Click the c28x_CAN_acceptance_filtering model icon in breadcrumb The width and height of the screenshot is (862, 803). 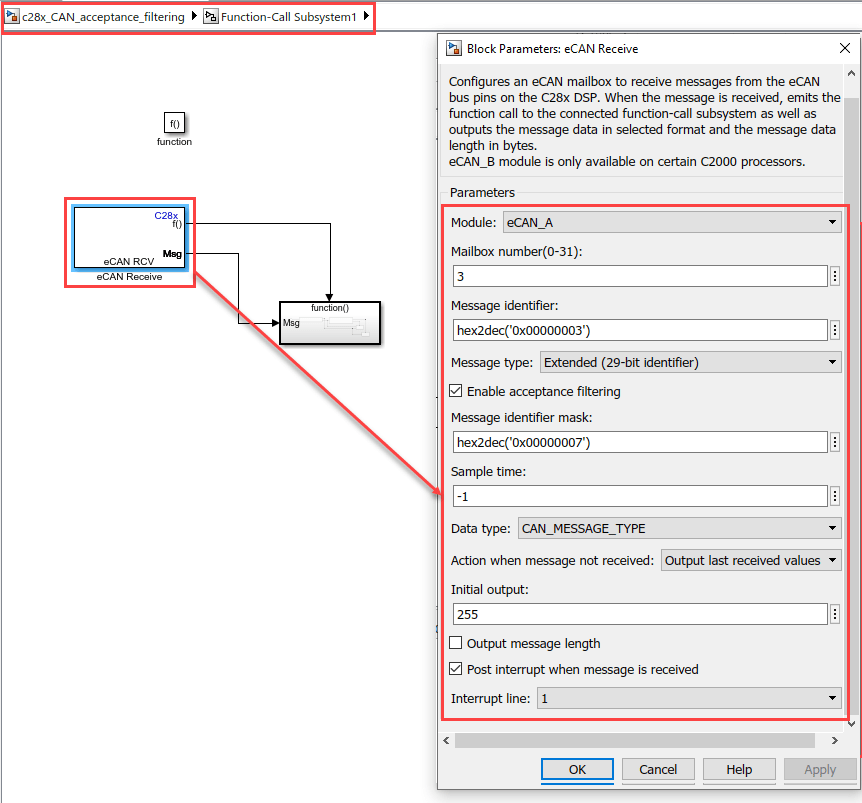[12, 18]
